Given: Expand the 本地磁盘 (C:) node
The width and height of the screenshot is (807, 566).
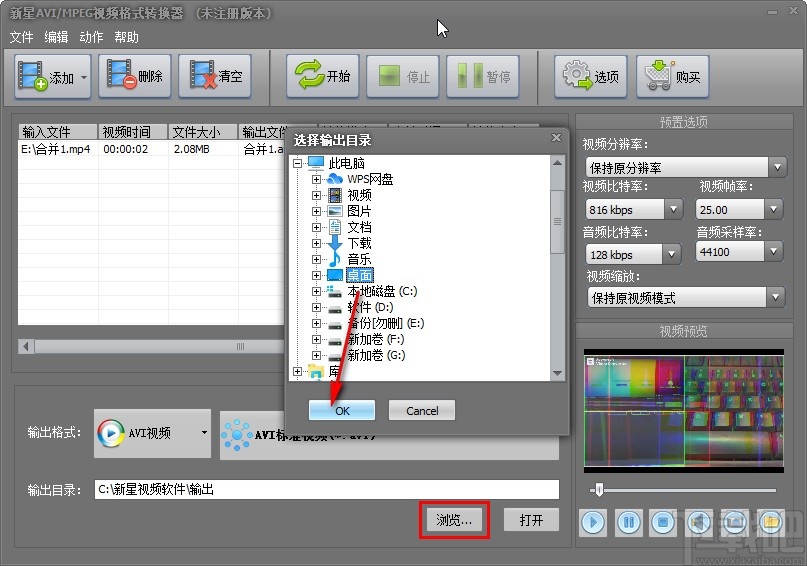Looking at the screenshot, I should click(x=317, y=291).
